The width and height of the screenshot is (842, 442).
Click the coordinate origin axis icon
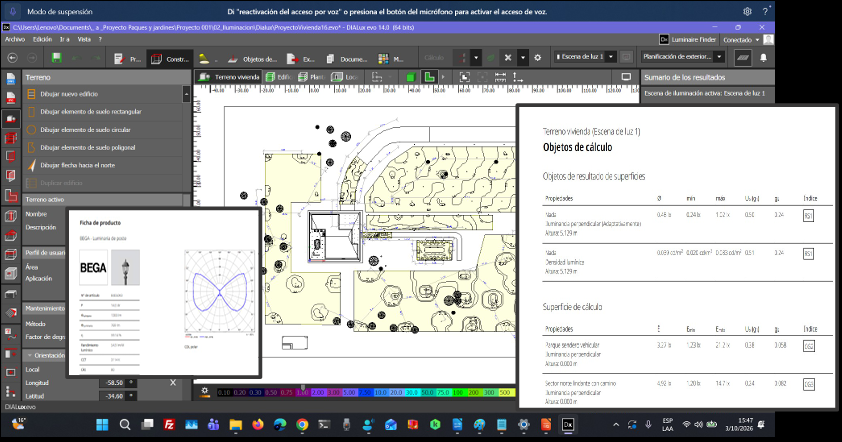point(518,77)
